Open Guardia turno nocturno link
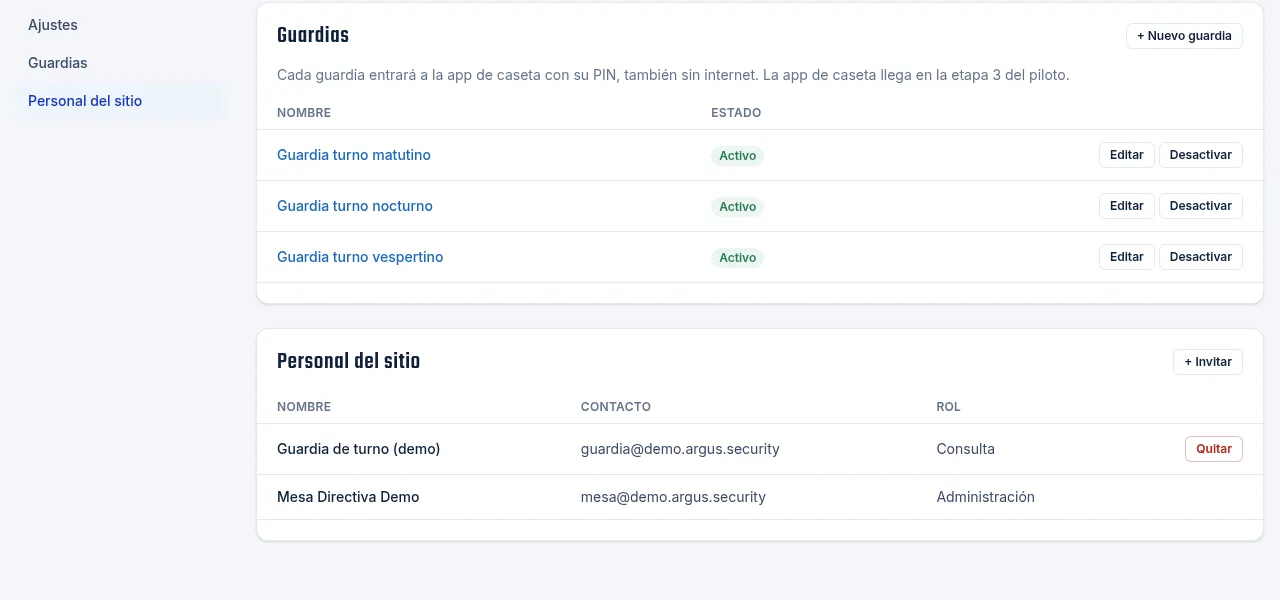 [x=355, y=206]
